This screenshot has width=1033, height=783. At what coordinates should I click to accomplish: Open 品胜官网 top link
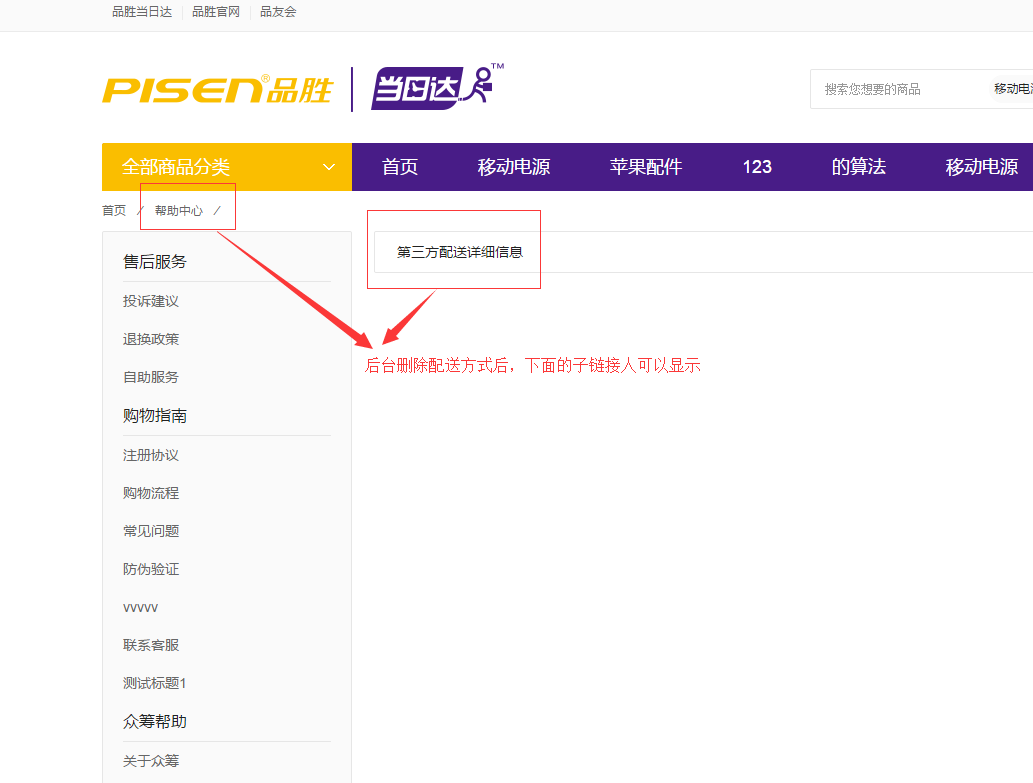coord(216,12)
